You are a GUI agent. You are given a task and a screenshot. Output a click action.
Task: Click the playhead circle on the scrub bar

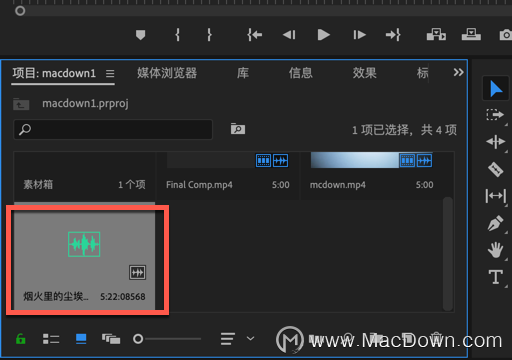(20, 11)
